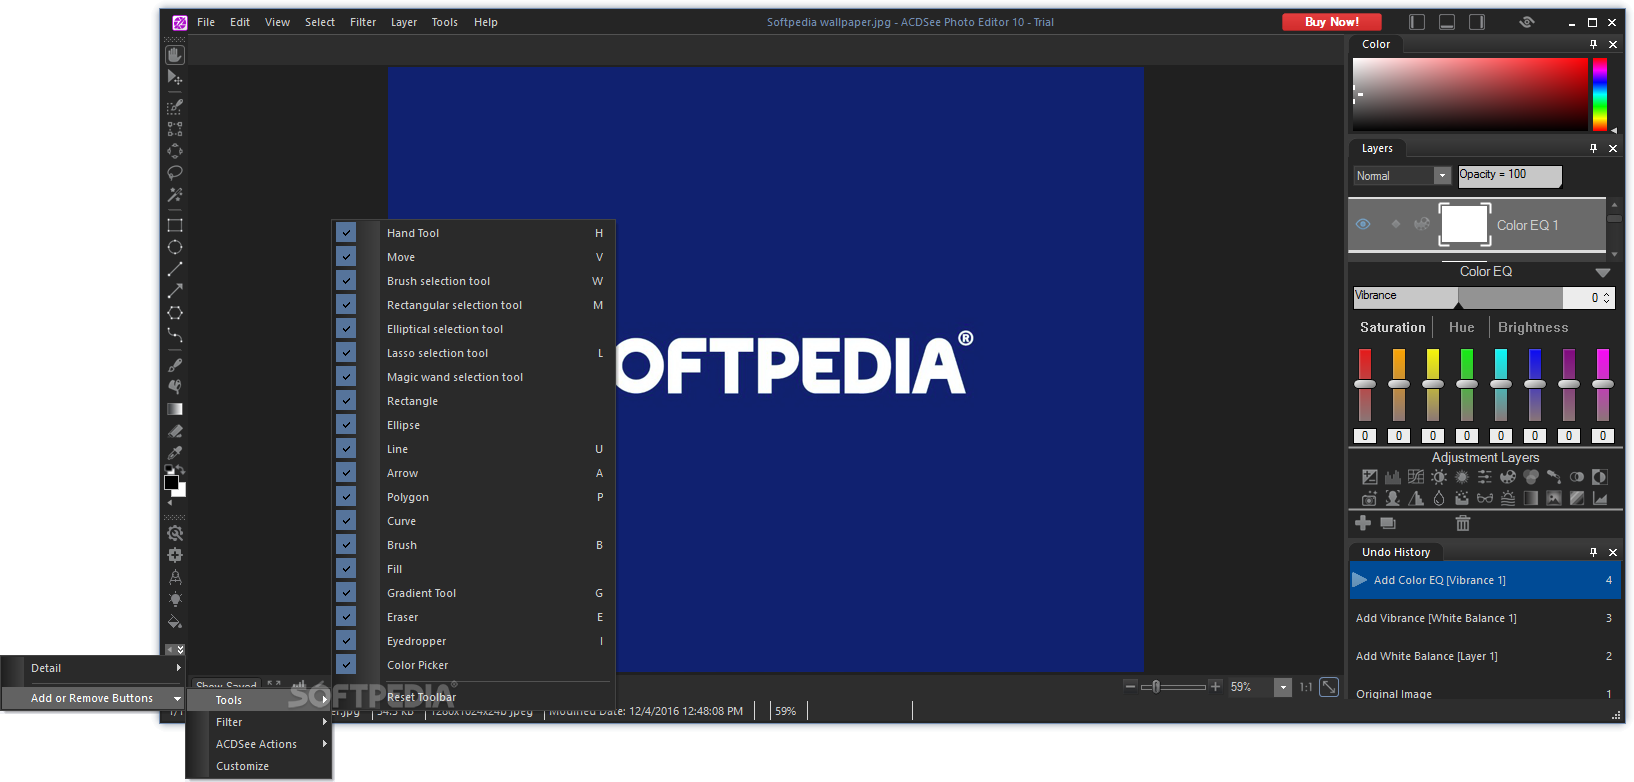Click Add or Remove Buttons dropdown
Viewport: 1634px width, 782px height.
click(x=93, y=698)
